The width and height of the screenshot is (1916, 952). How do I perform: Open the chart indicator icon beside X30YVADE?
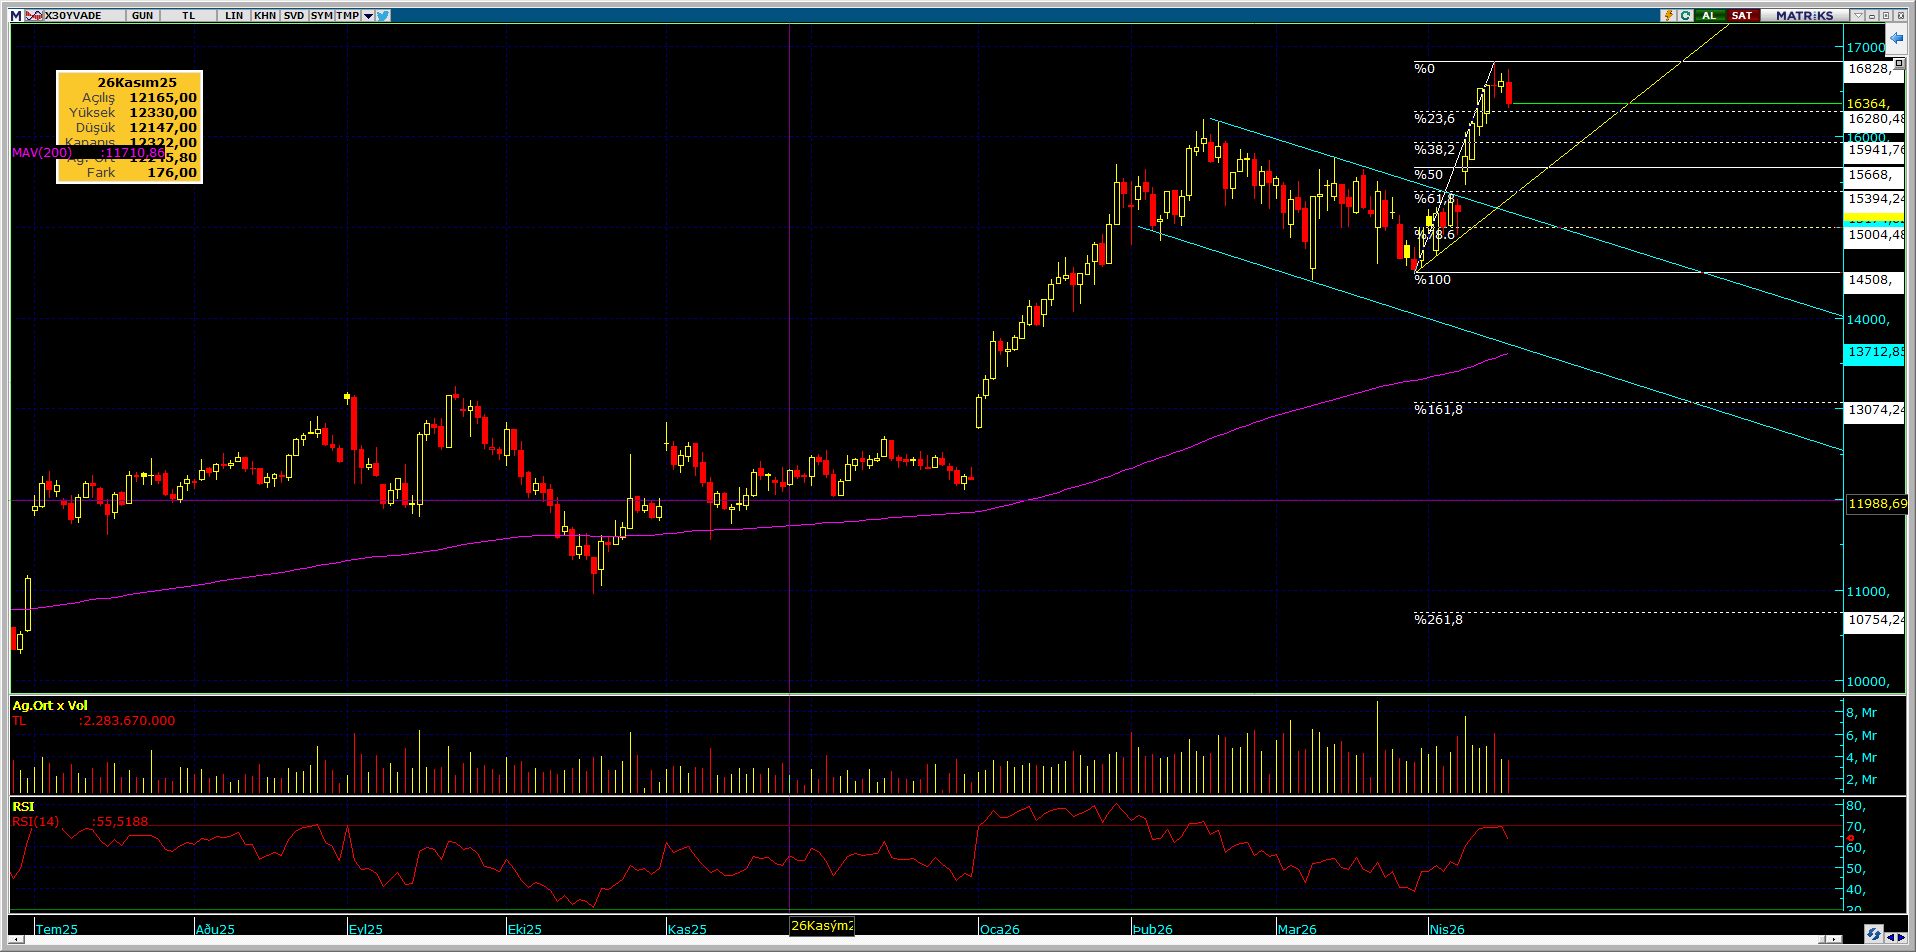click(34, 15)
